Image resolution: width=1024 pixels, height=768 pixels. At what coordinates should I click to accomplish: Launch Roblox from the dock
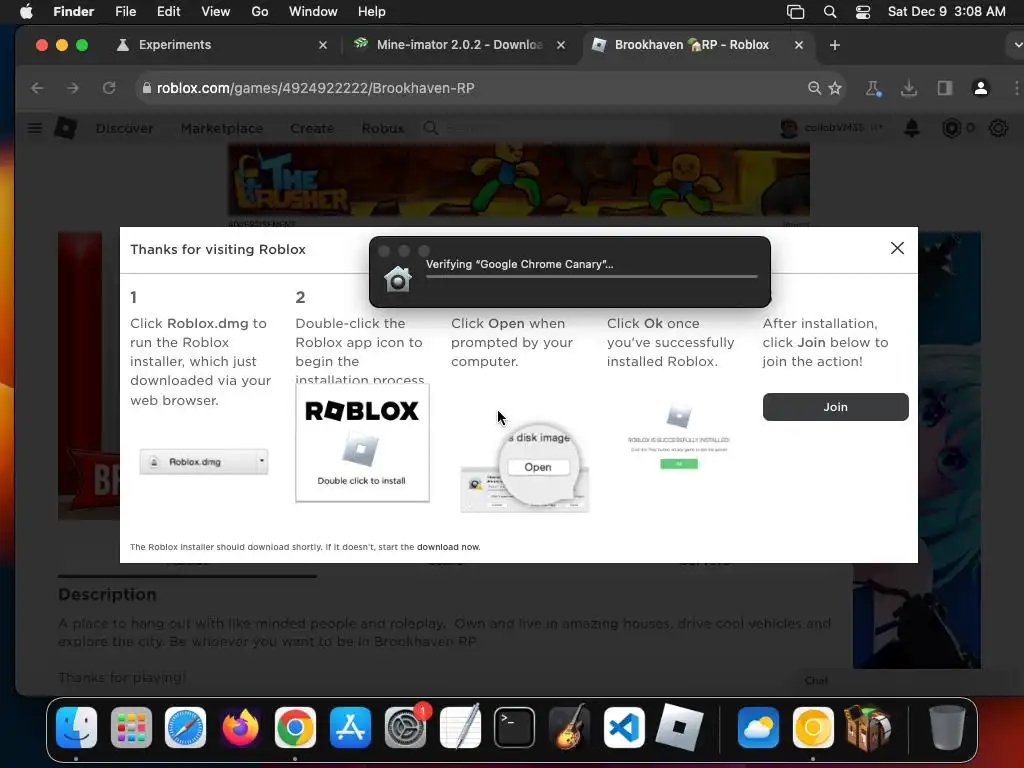pyautogui.click(x=679, y=727)
